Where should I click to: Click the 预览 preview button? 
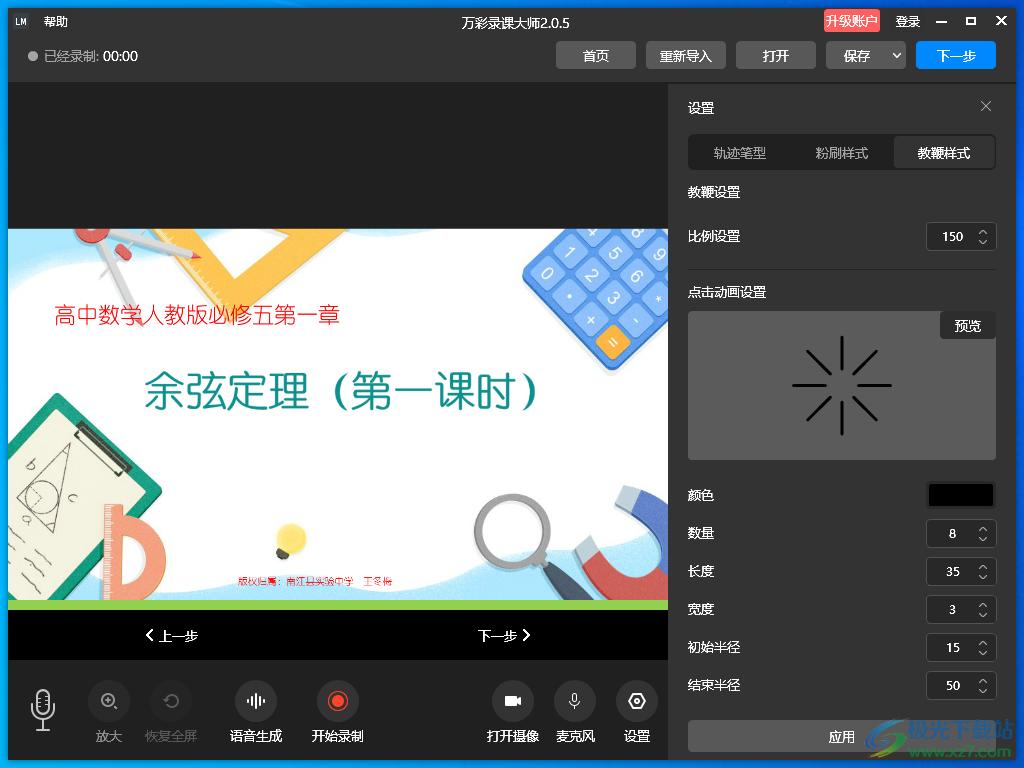point(967,326)
